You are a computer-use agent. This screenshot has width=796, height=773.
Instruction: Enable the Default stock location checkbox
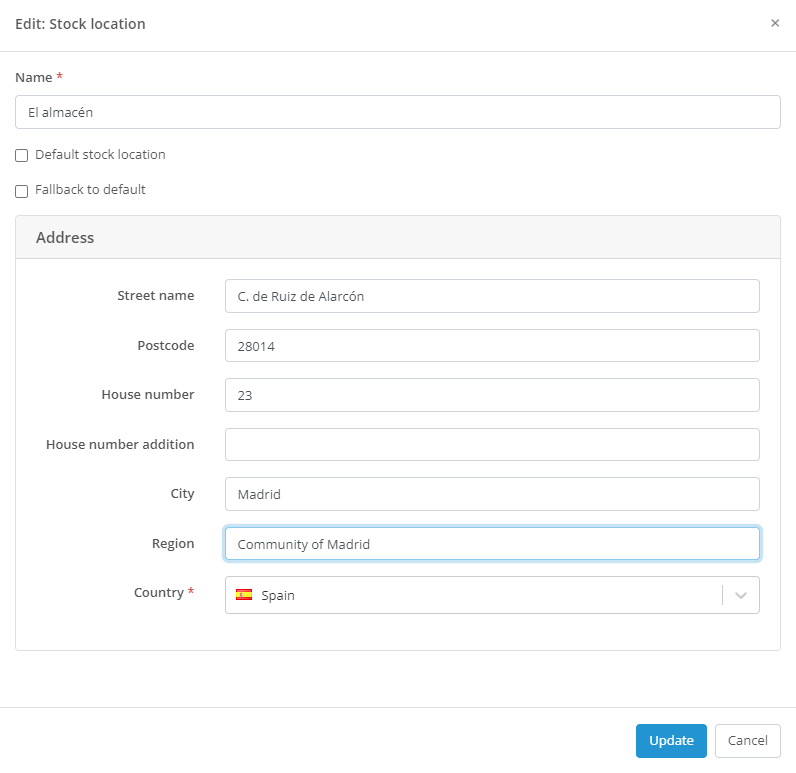click(22, 156)
